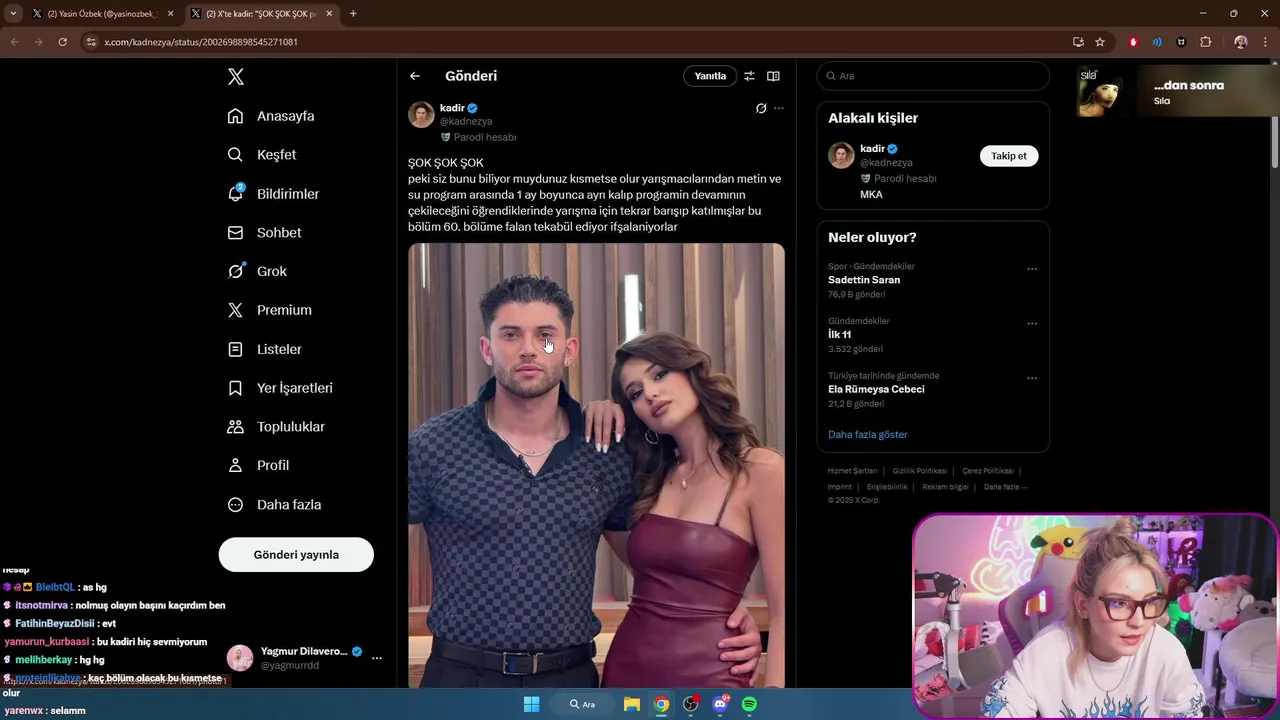1280x720 pixels.
Task: Click the browser back arrow
Action: point(14,42)
